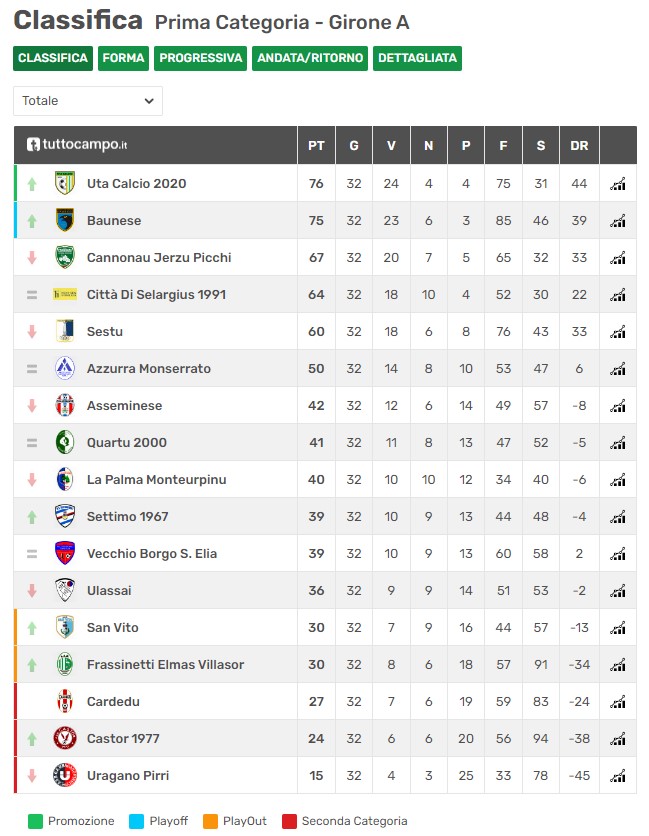The height and width of the screenshot is (836, 649).
Task: Switch to the FORMA tab
Action: (123, 58)
